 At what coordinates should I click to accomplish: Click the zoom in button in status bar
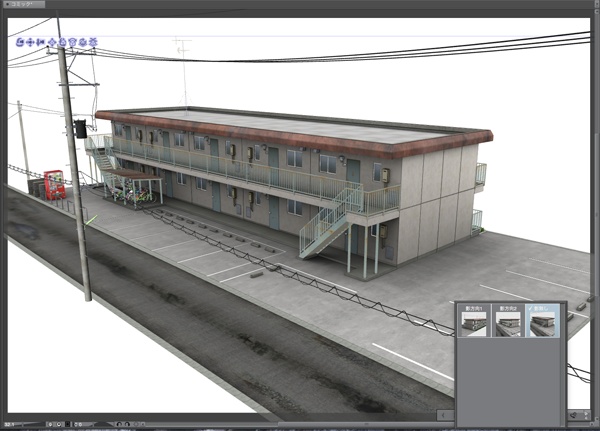[x=59, y=424]
